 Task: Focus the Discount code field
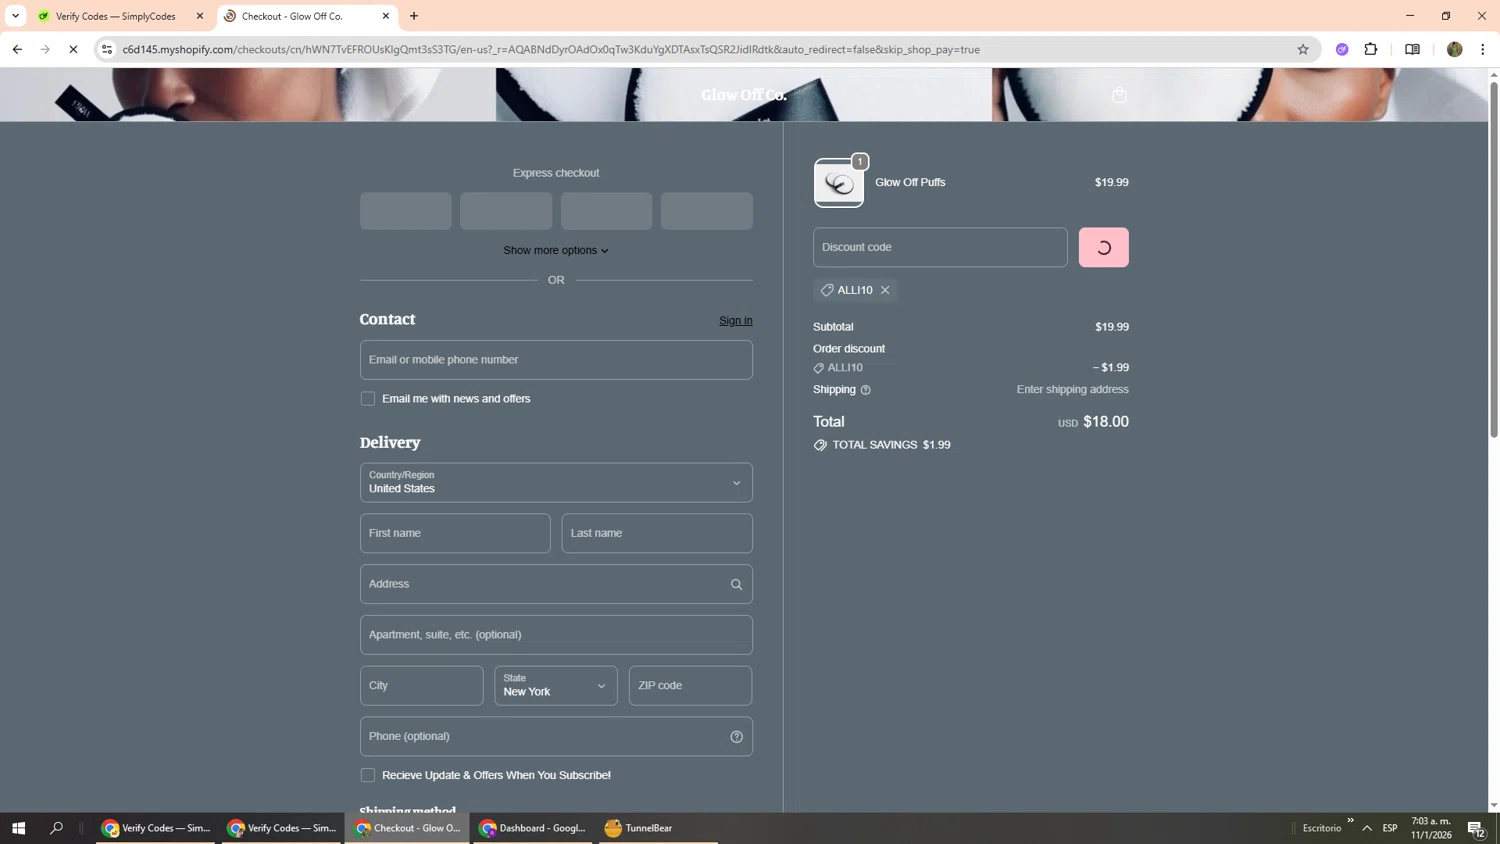(940, 248)
